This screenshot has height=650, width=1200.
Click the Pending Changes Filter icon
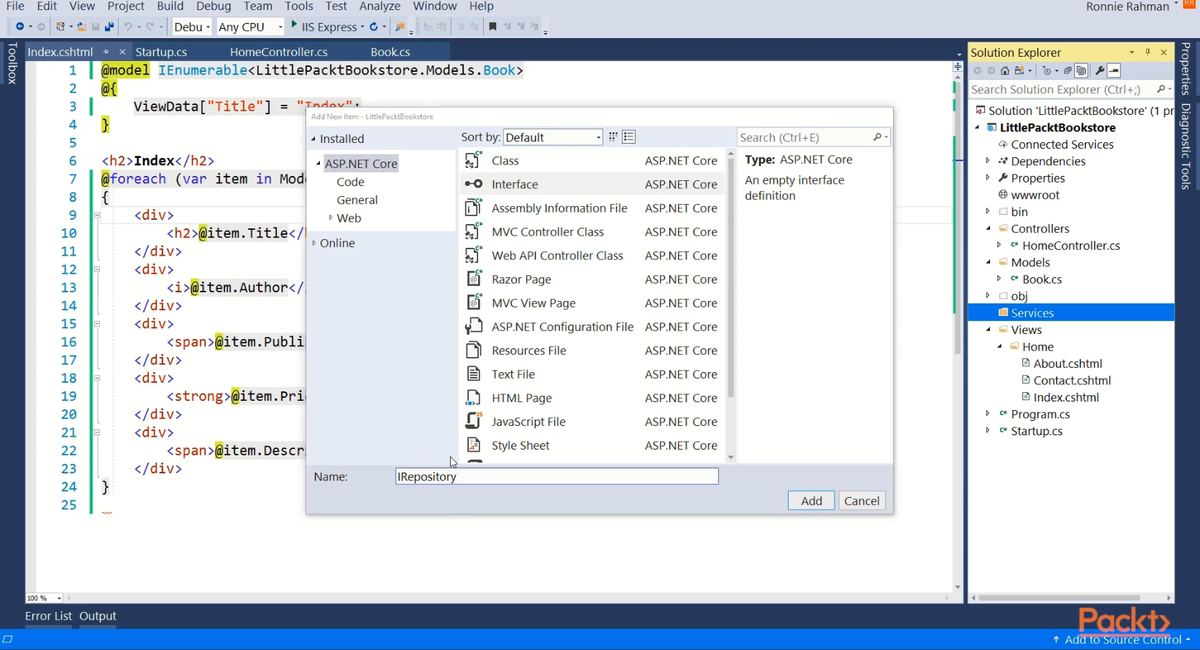[1047, 71]
